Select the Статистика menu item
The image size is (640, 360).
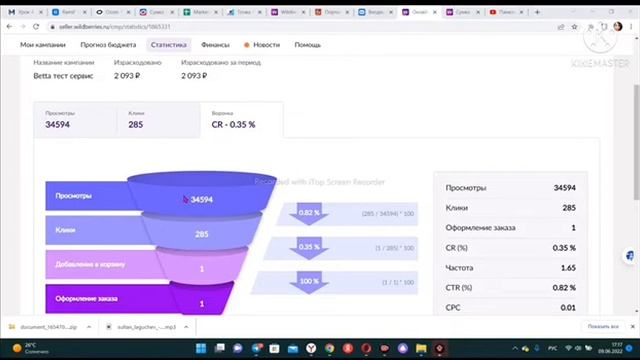(x=169, y=45)
